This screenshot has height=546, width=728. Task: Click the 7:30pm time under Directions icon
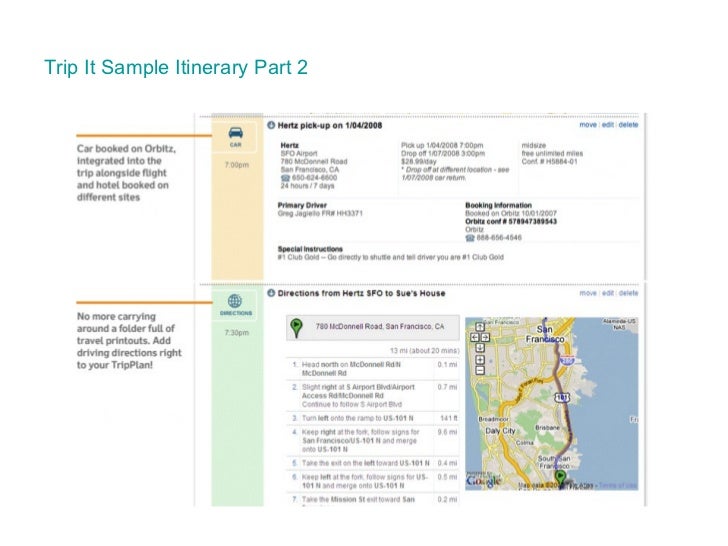click(x=236, y=333)
